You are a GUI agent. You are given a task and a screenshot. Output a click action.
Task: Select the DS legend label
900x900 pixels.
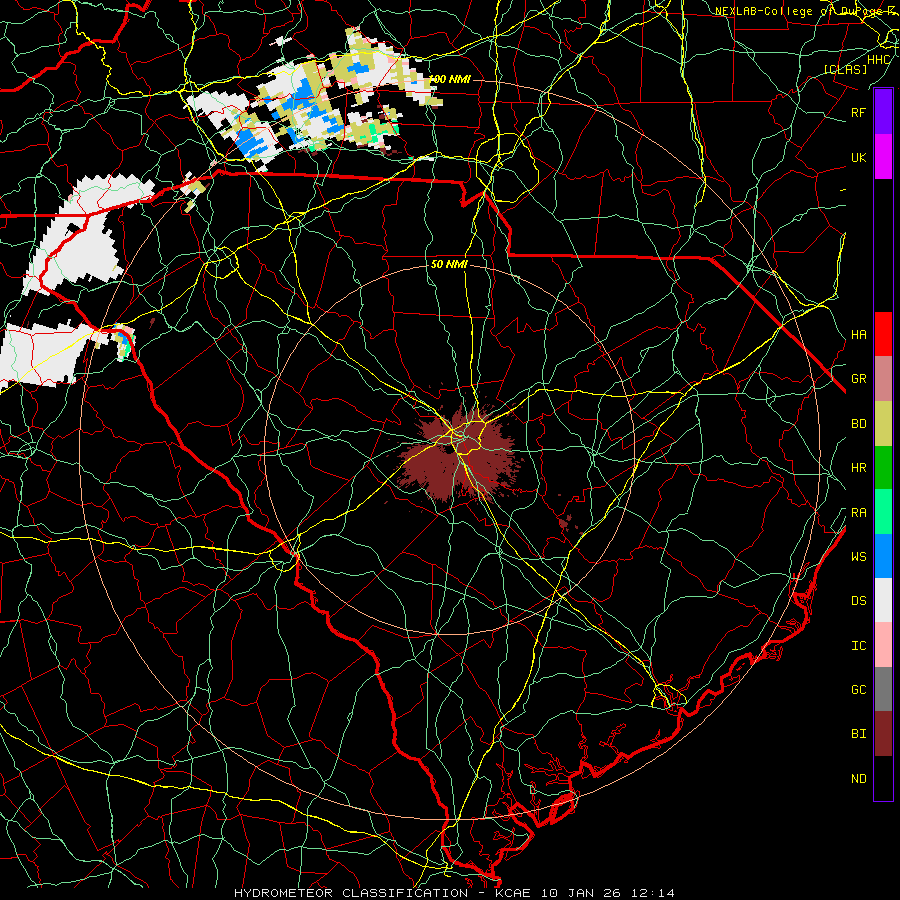(858, 601)
